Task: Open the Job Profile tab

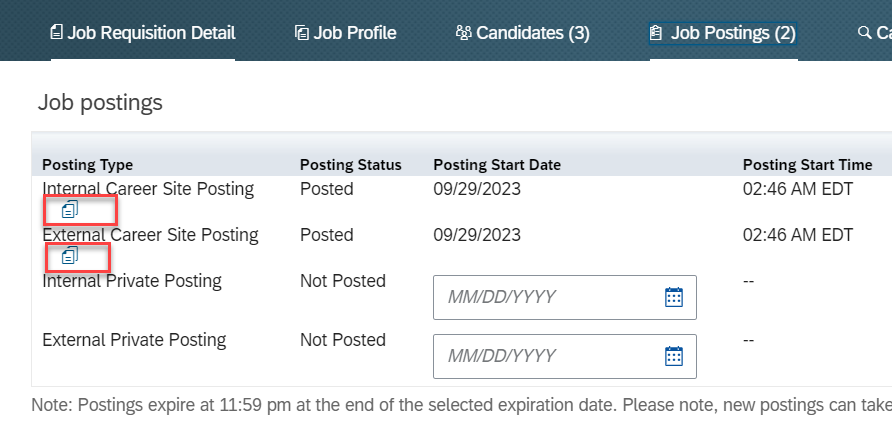Action: [x=346, y=33]
